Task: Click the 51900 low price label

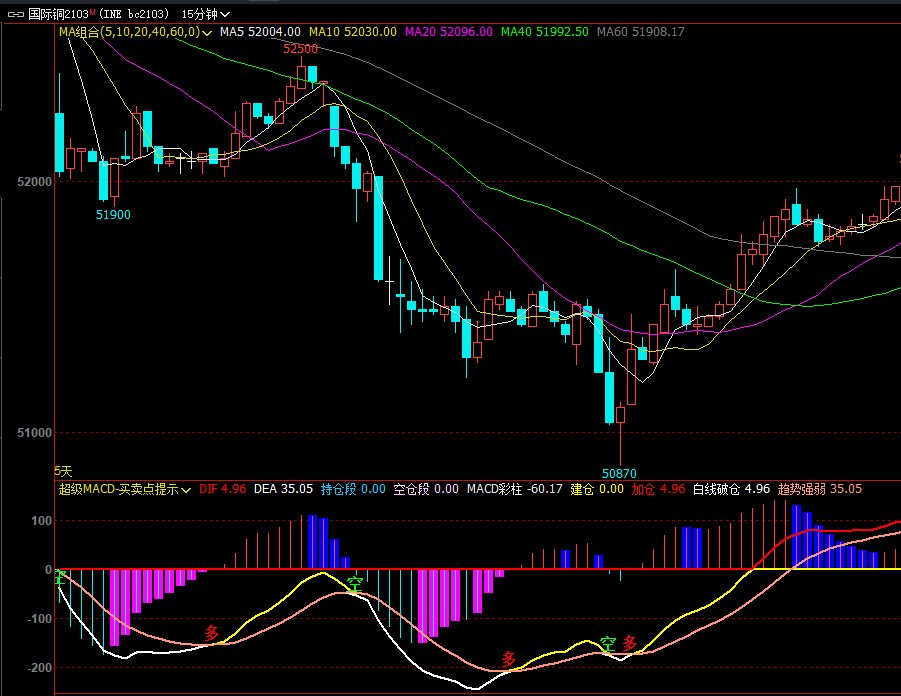Action: pyautogui.click(x=113, y=215)
